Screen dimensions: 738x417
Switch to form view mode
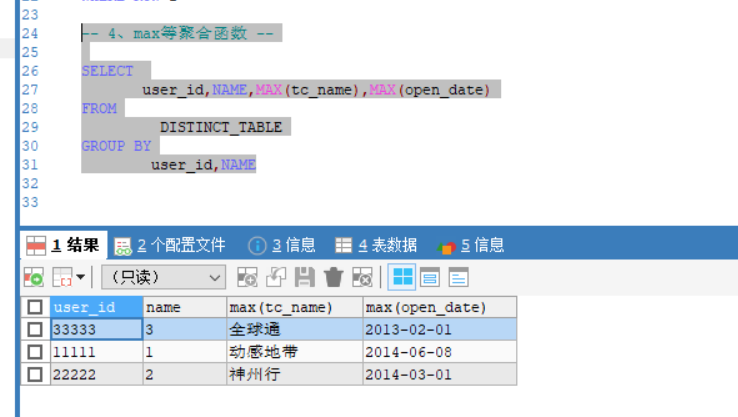430,277
